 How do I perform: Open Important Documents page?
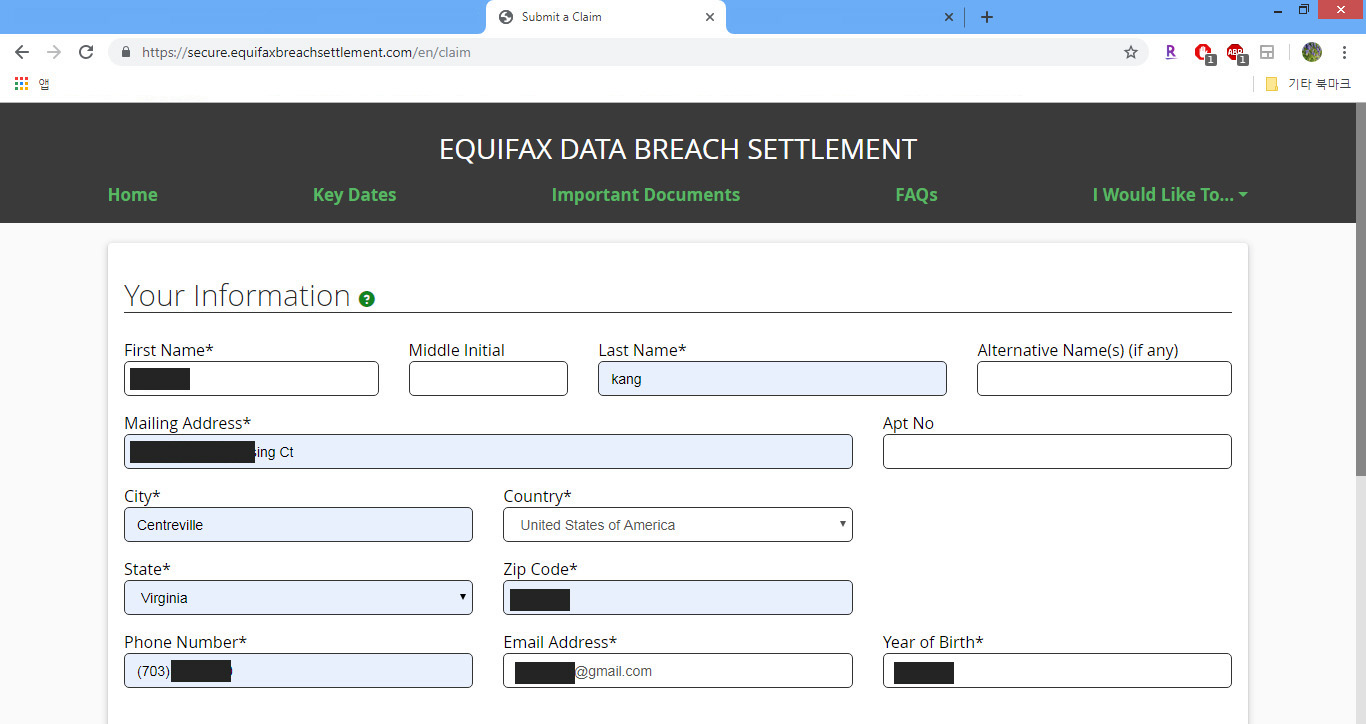tap(646, 195)
